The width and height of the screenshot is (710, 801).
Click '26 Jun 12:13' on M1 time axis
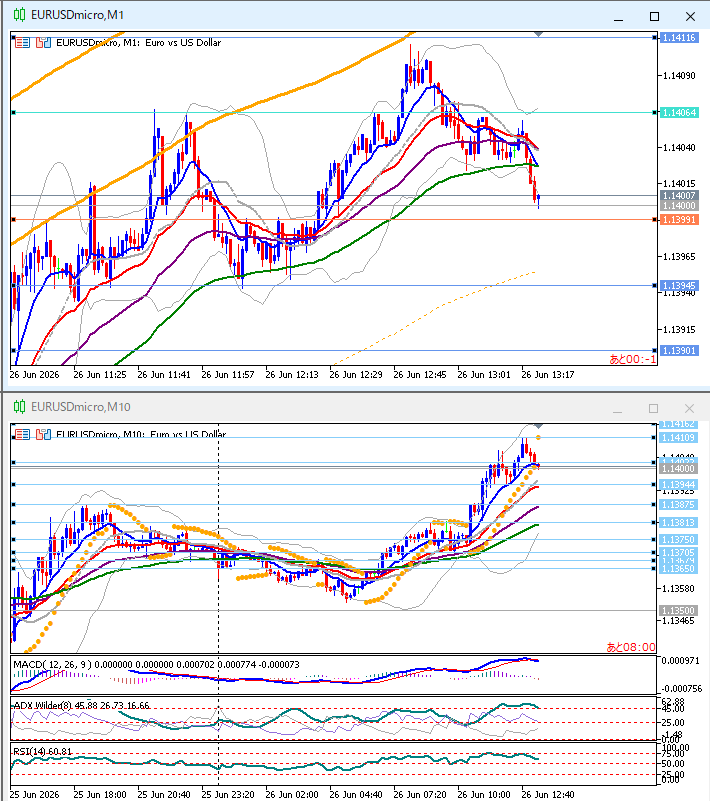point(292,375)
